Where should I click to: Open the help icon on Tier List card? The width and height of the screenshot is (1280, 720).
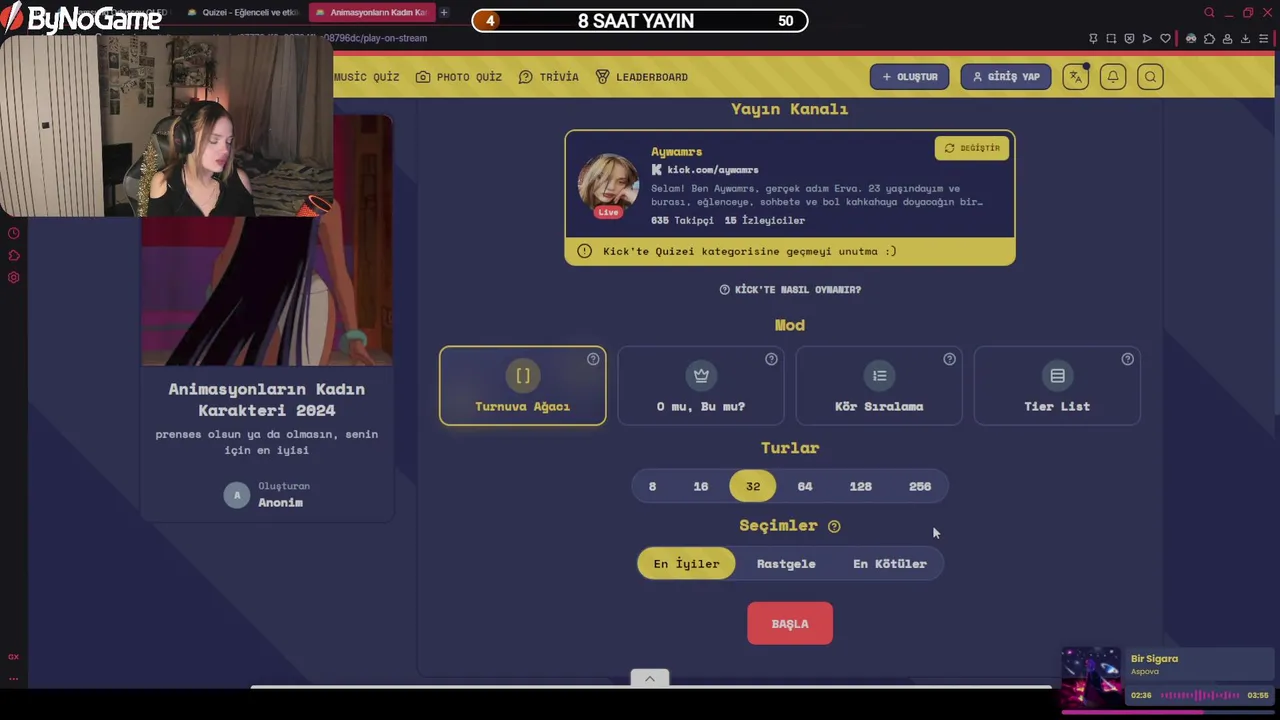pos(1127,359)
